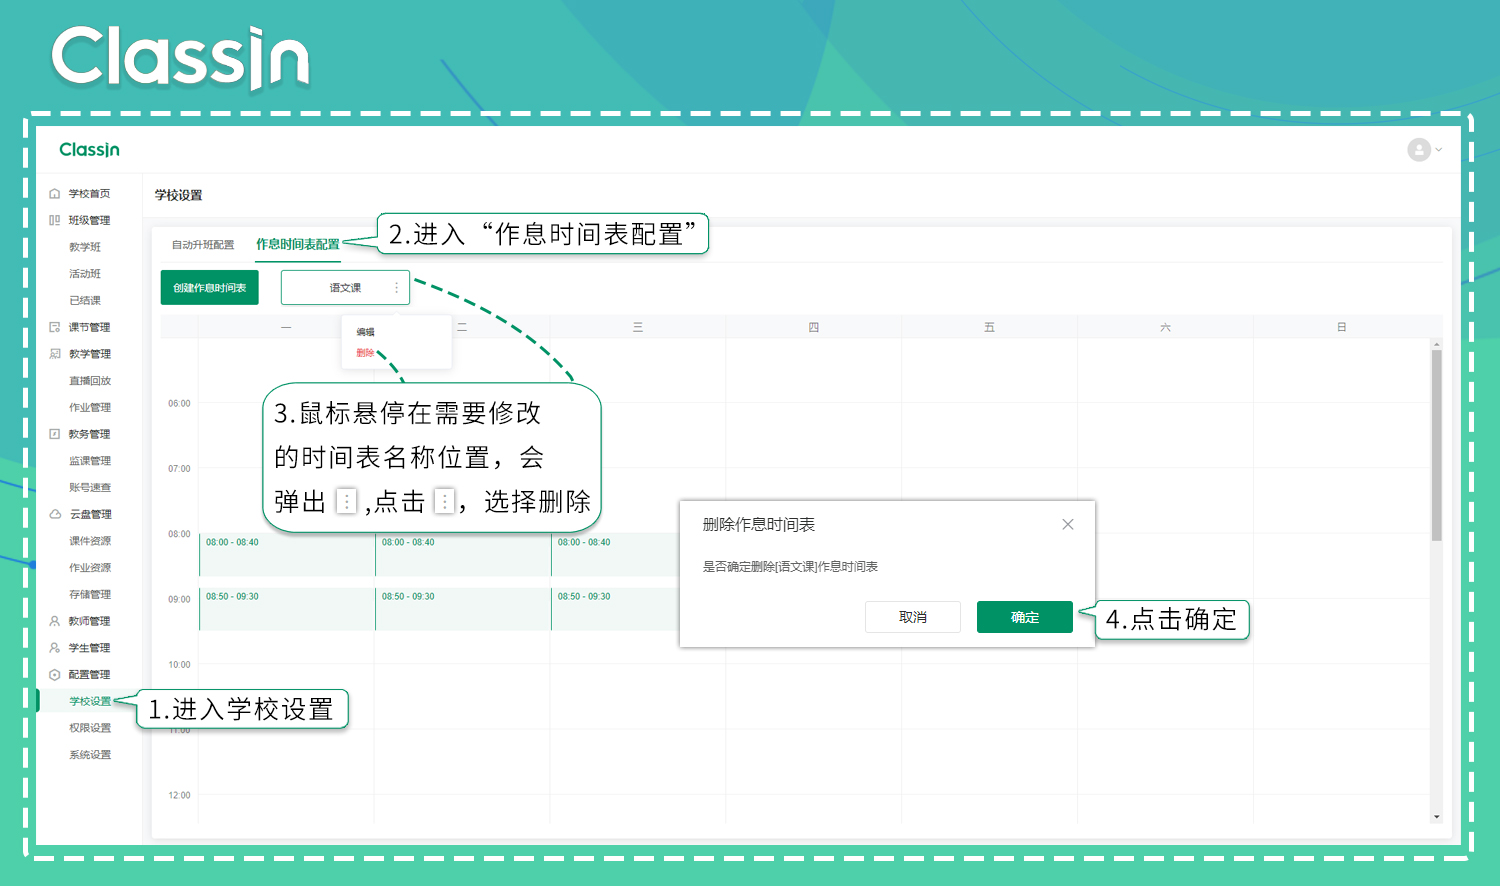Click the user avatar icon at top right
Viewport: 1500px width, 886px height.
coord(1418,150)
